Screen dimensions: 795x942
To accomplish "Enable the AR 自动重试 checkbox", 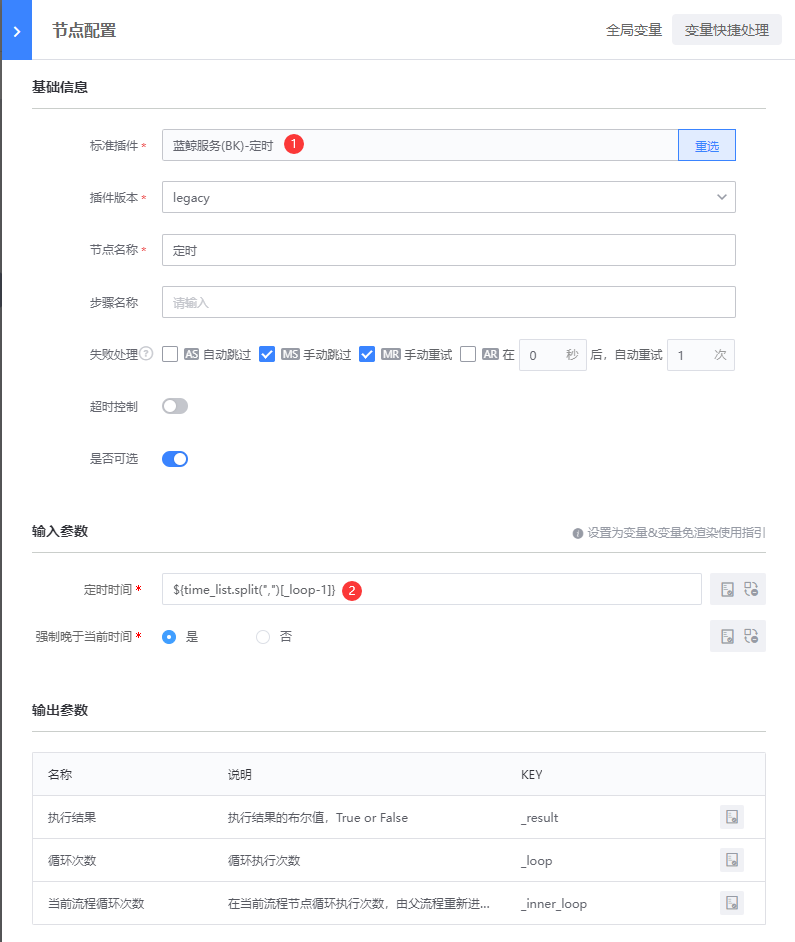I will pos(468,354).
